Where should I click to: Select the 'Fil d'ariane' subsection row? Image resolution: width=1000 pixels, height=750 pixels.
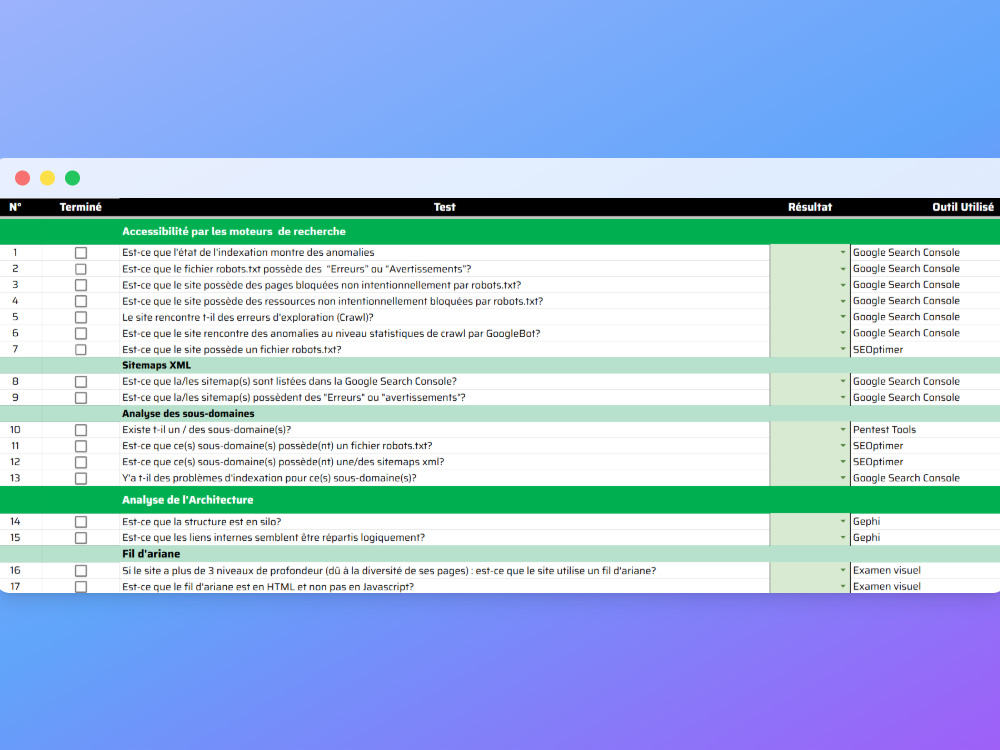click(x=500, y=554)
